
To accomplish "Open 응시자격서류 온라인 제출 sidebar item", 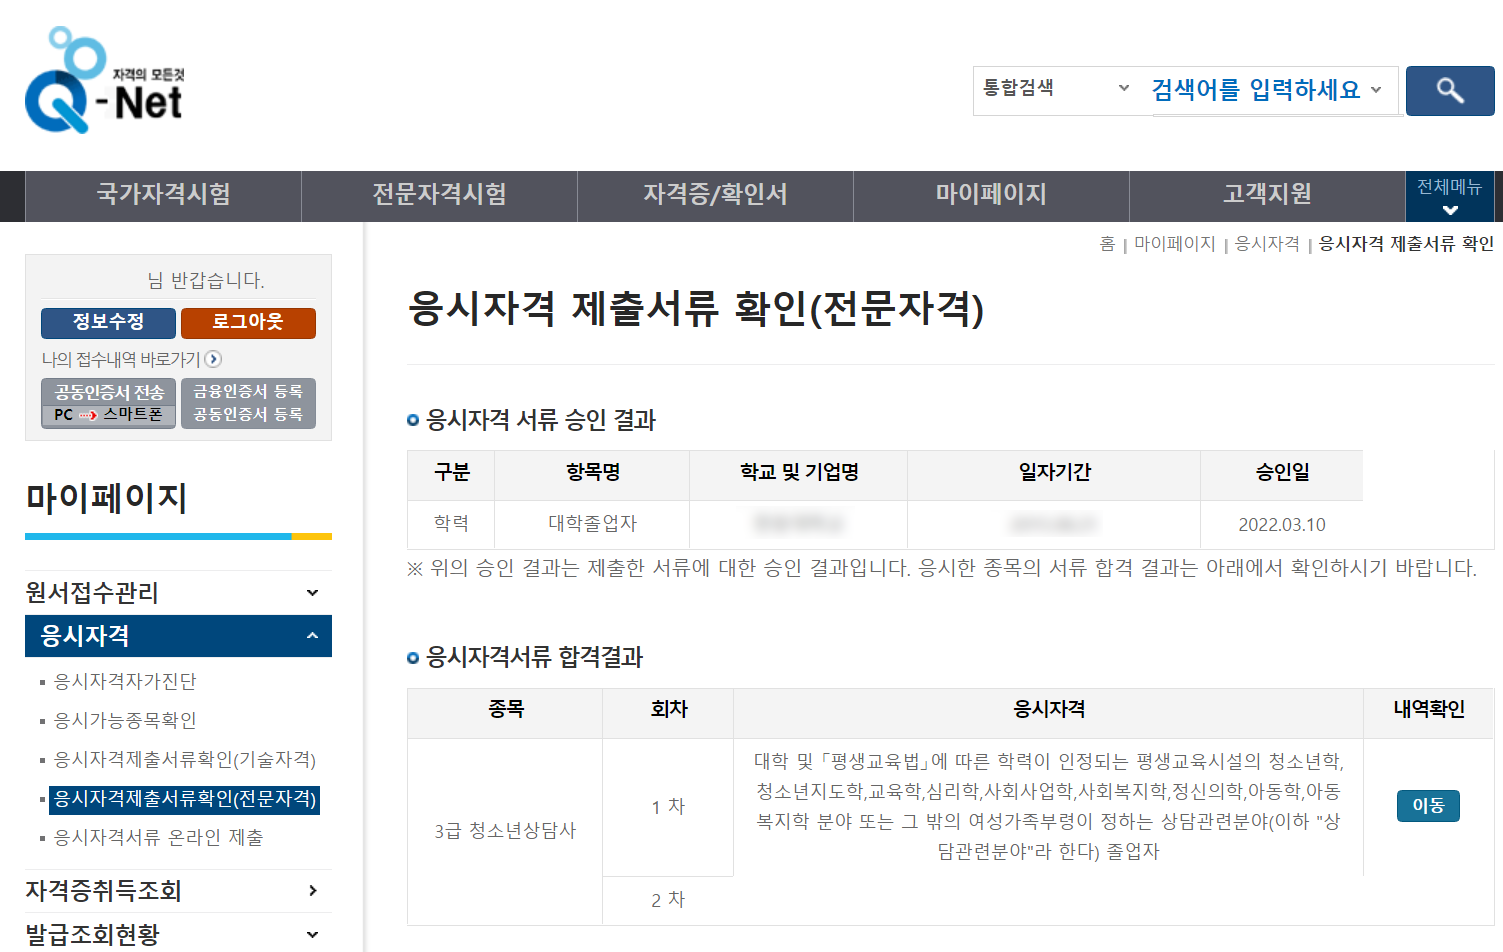I will (x=158, y=838).
